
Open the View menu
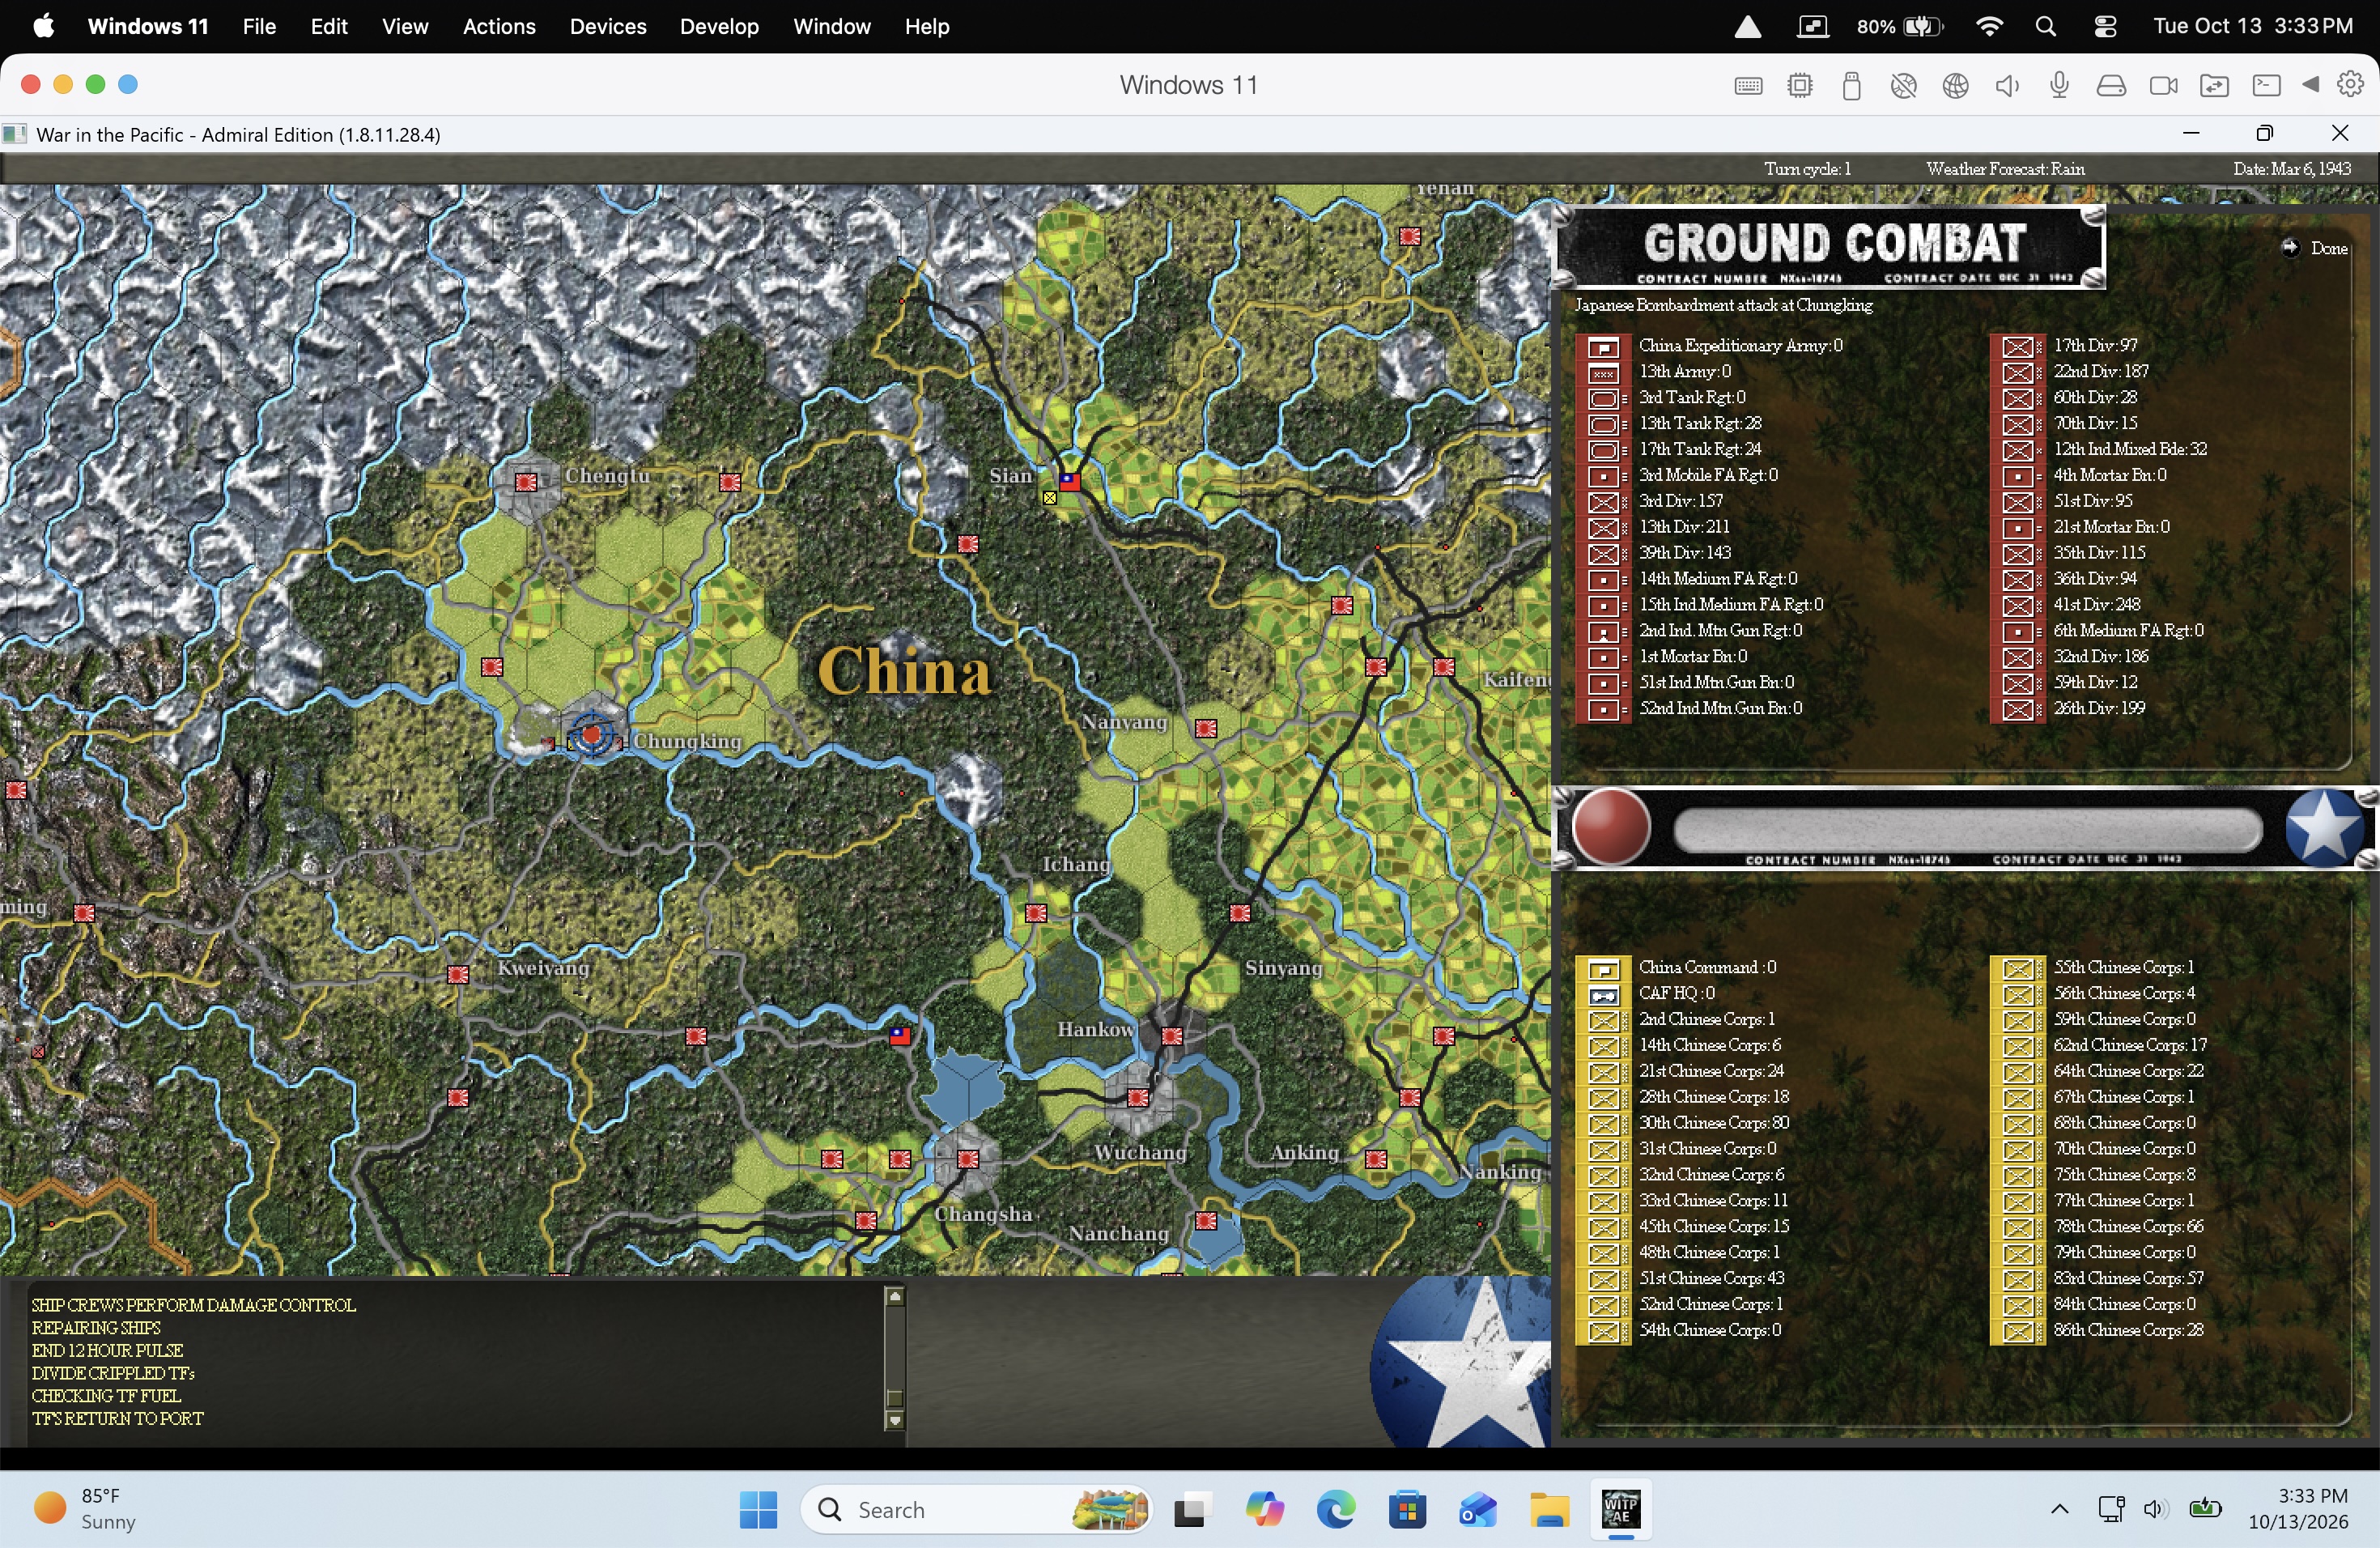(x=405, y=27)
